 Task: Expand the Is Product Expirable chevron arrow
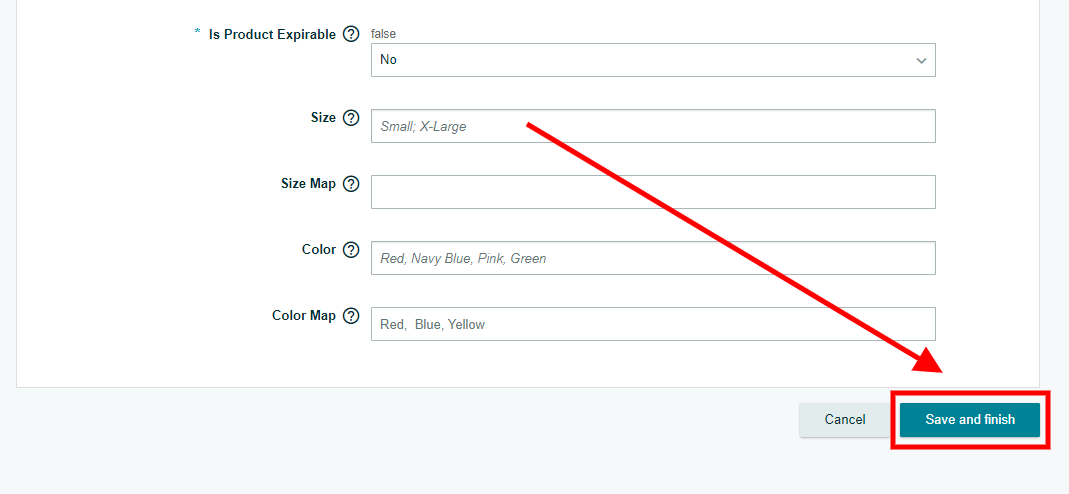922,61
